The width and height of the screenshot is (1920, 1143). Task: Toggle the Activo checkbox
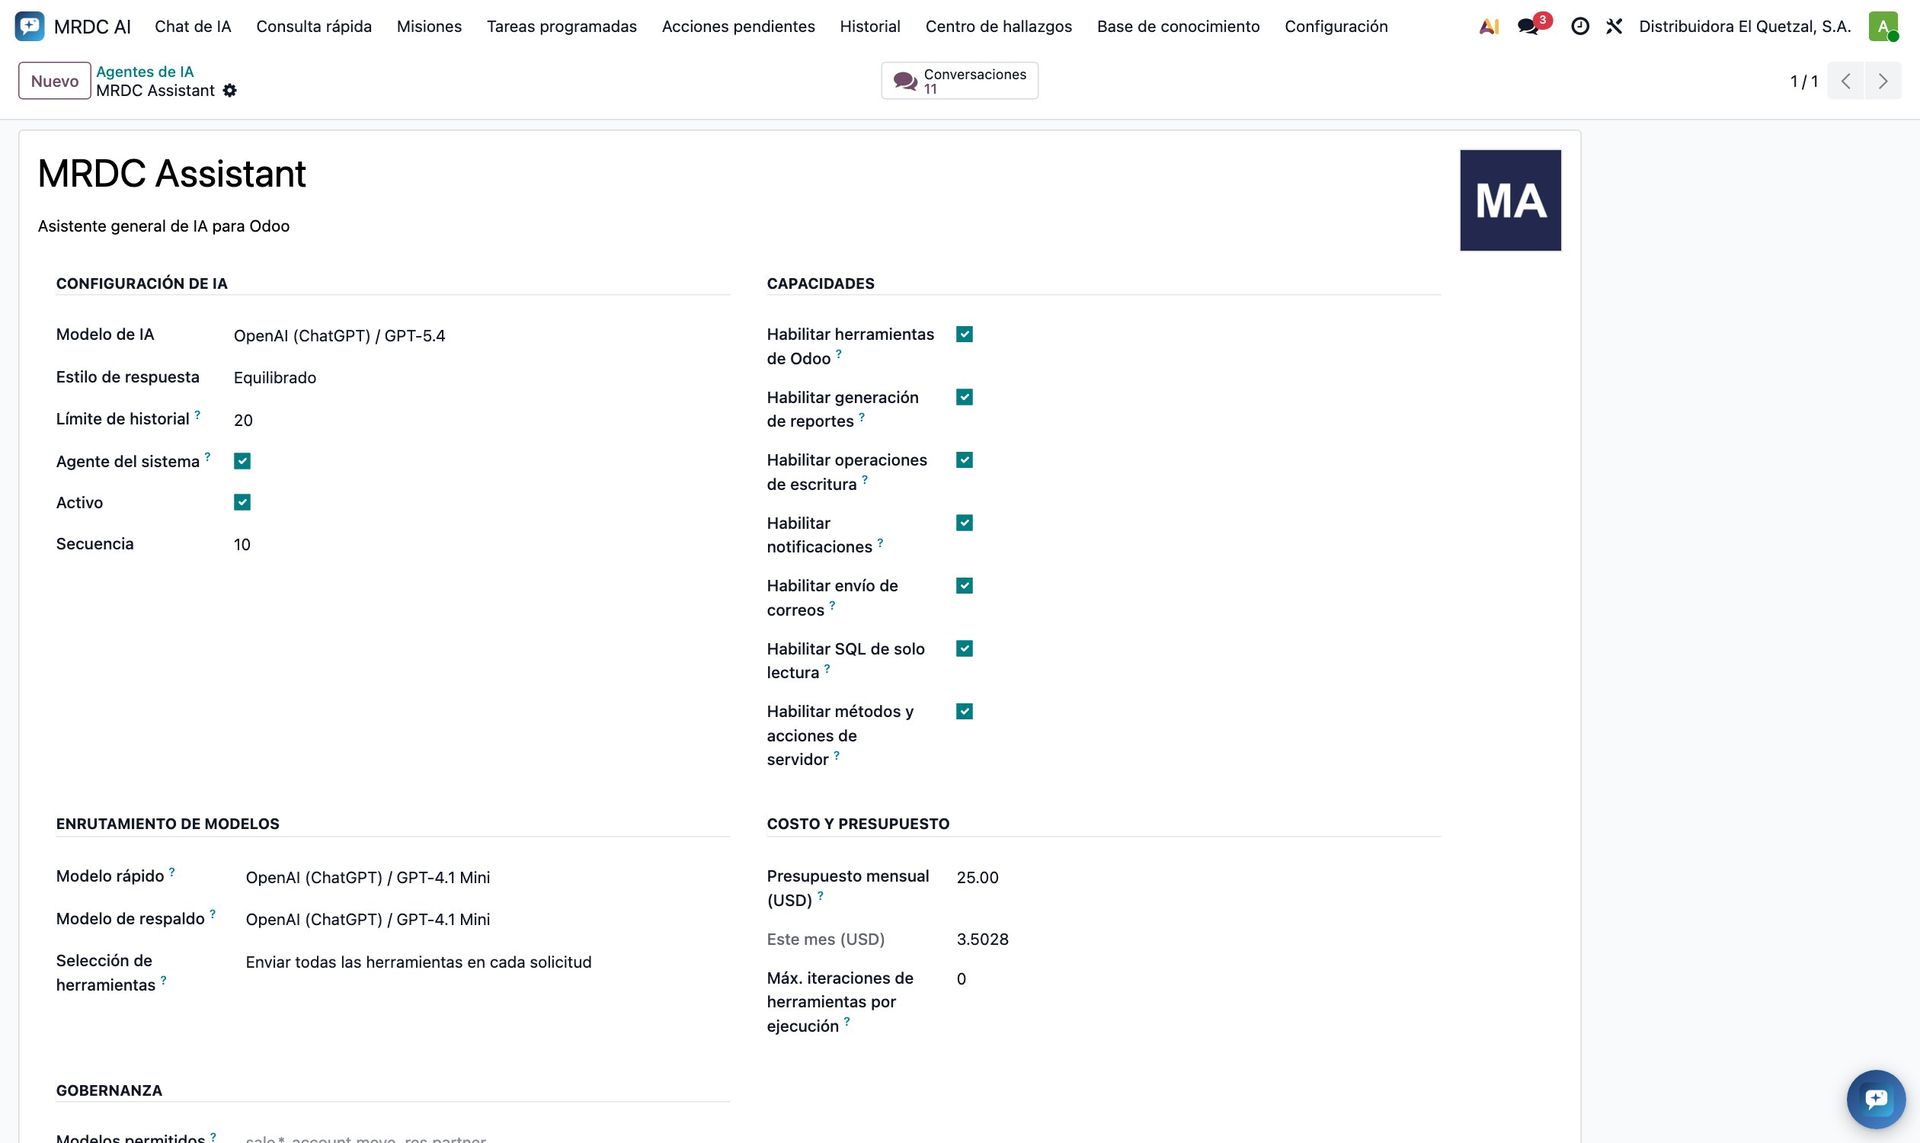point(242,502)
